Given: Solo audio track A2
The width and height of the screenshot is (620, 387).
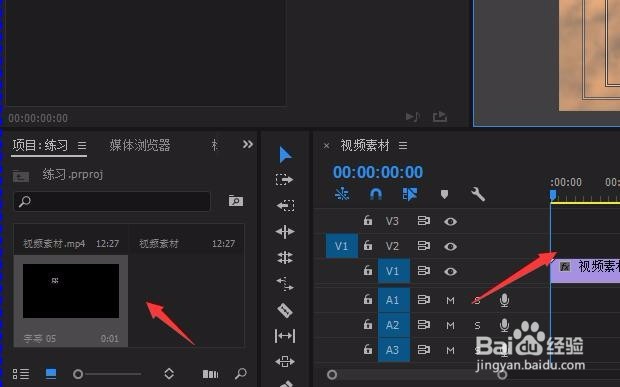Looking at the screenshot, I should (x=477, y=326).
